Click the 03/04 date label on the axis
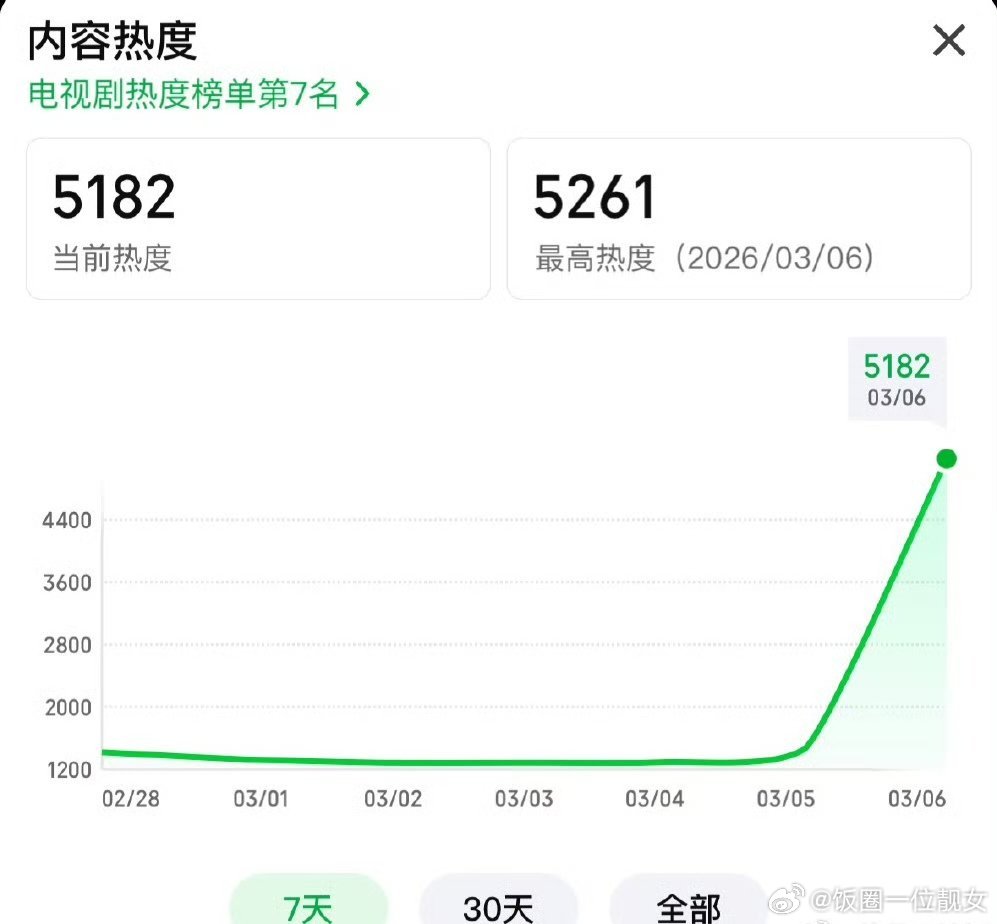This screenshot has height=924, width=997. [x=655, y=799]
